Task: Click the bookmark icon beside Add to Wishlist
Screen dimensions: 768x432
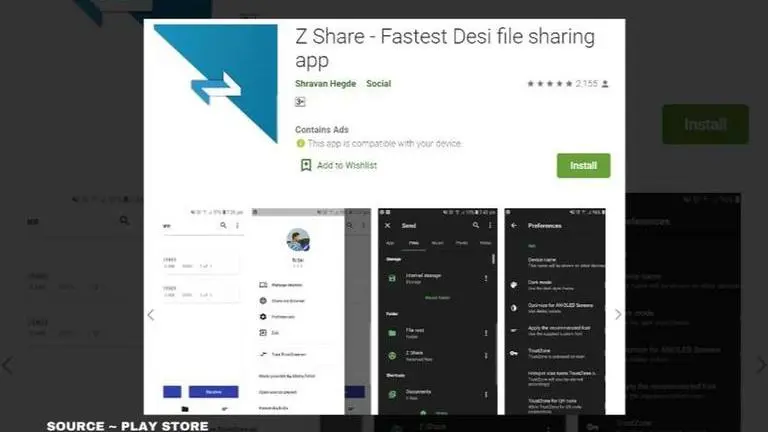Action: coord(306,166)
